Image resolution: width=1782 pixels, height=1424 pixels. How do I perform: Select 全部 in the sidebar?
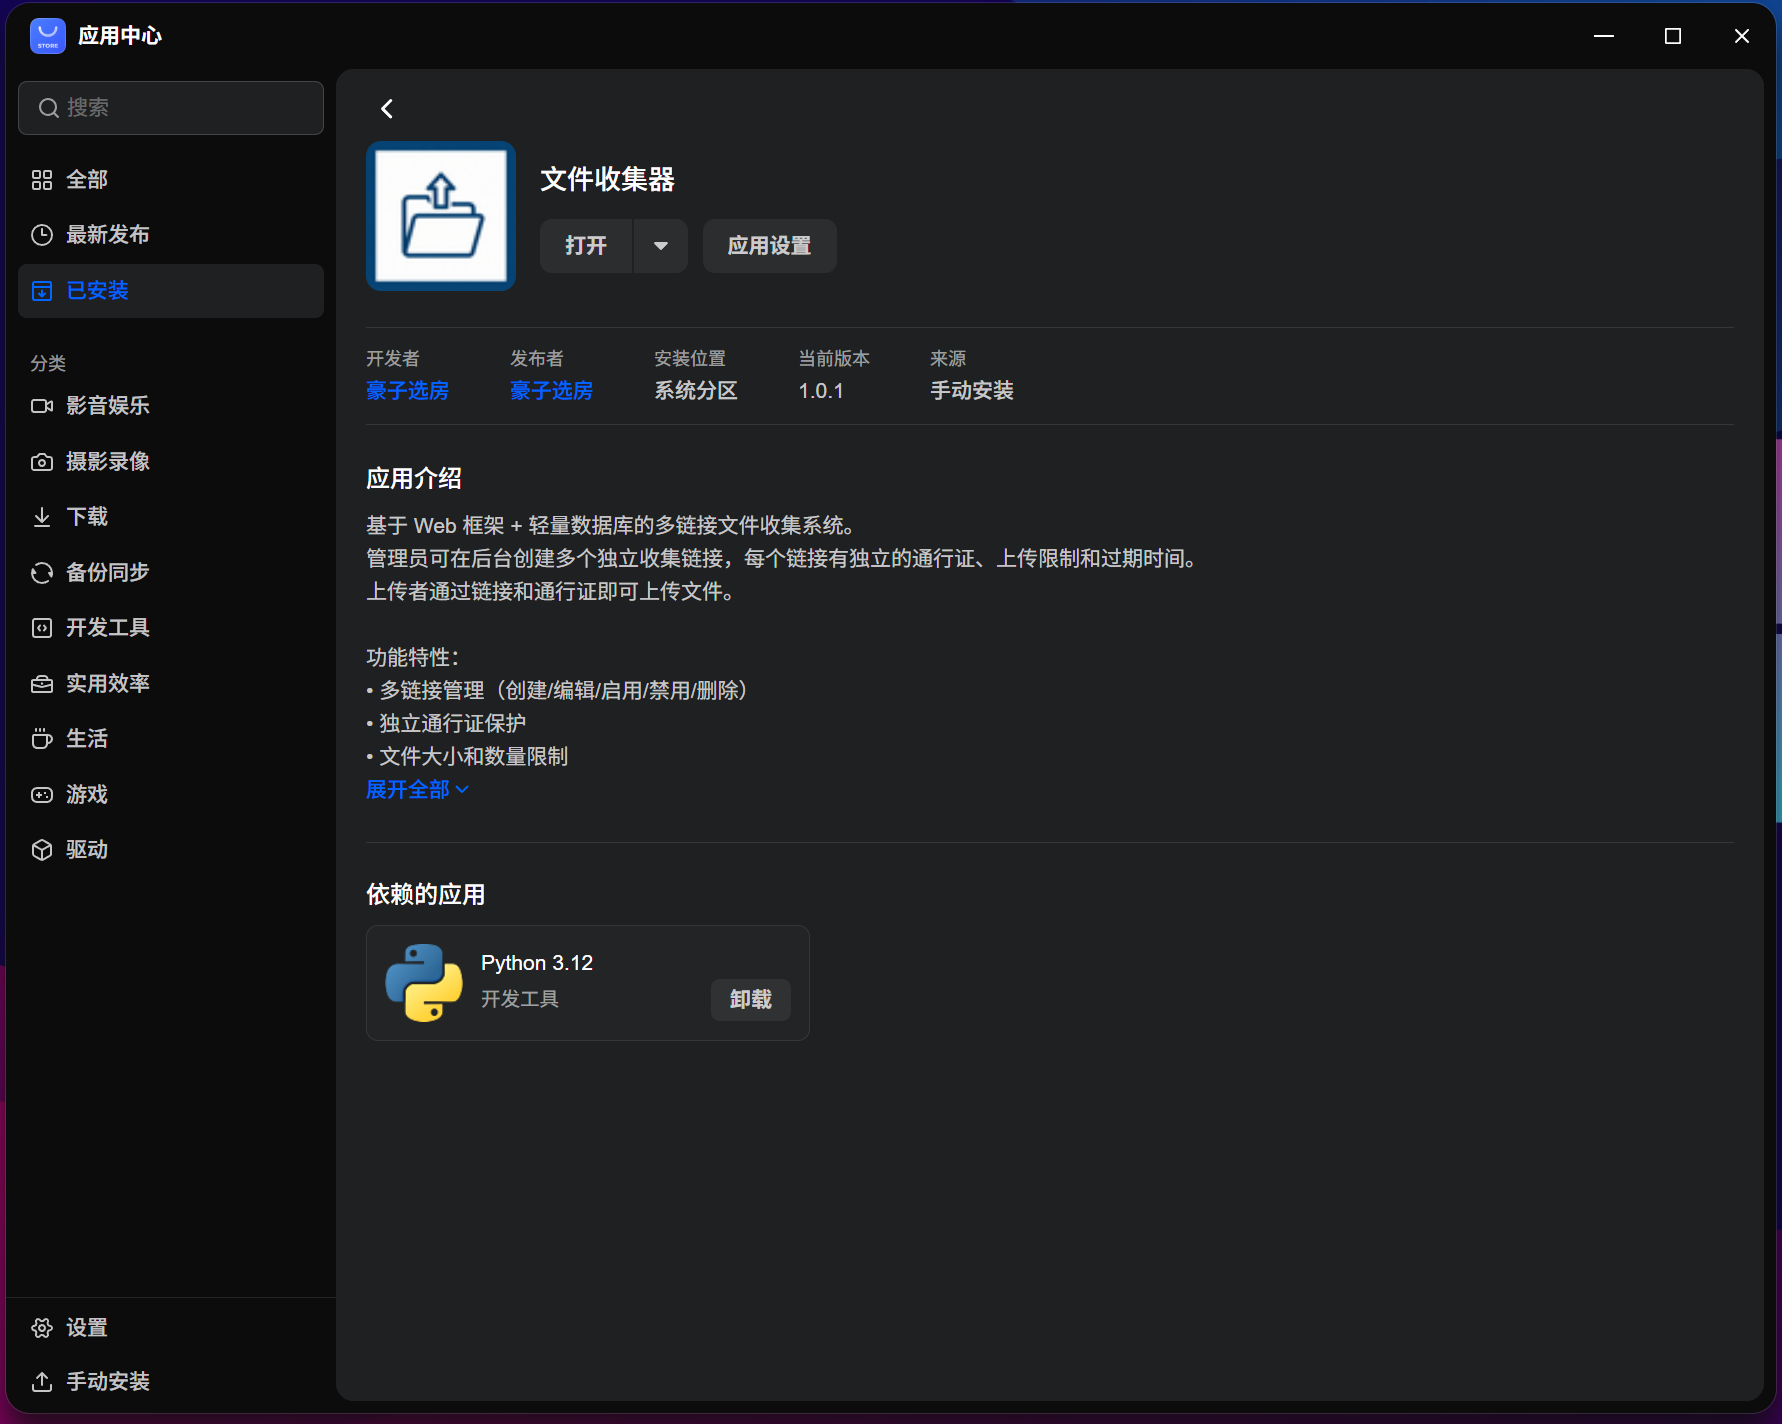click(171, 180)
